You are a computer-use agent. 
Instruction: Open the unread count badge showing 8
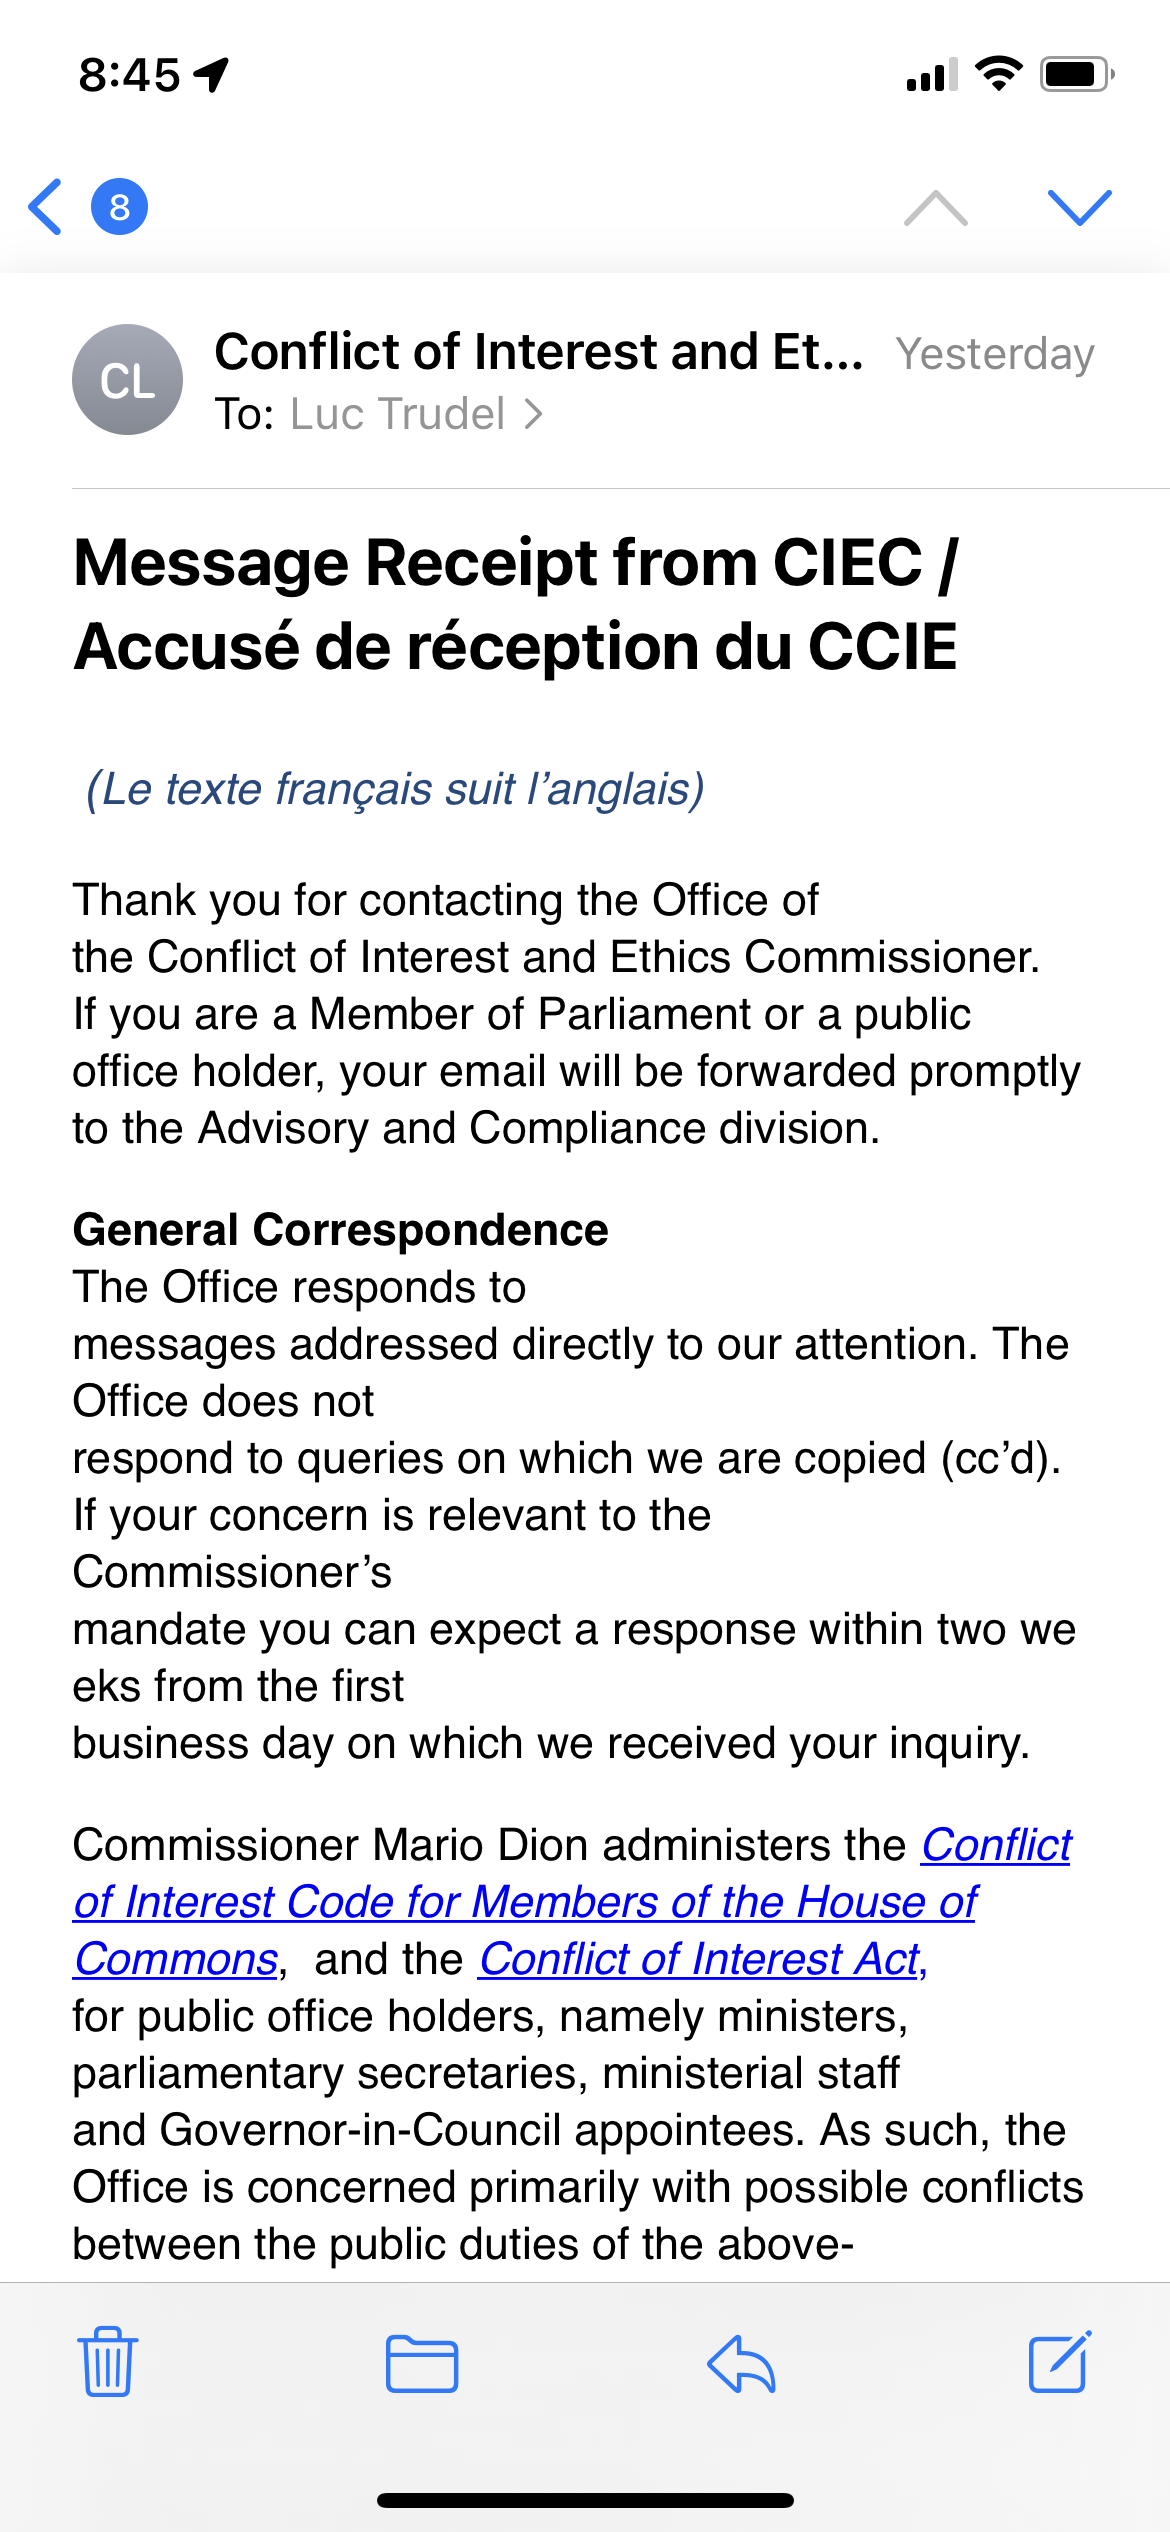[x=120, y=207]
